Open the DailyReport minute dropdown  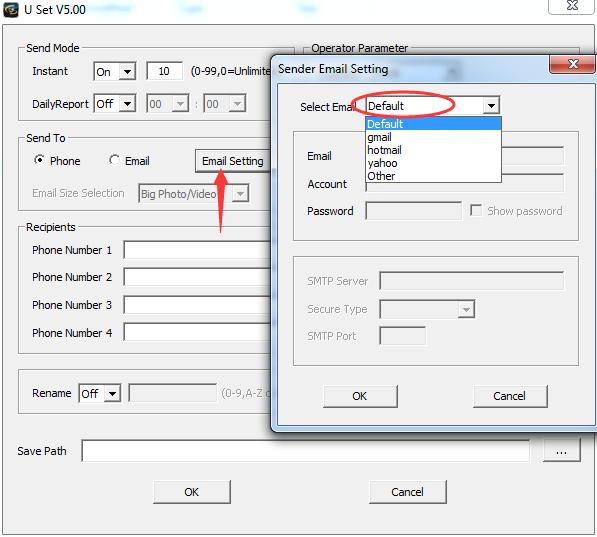click(x=237, y=104)
